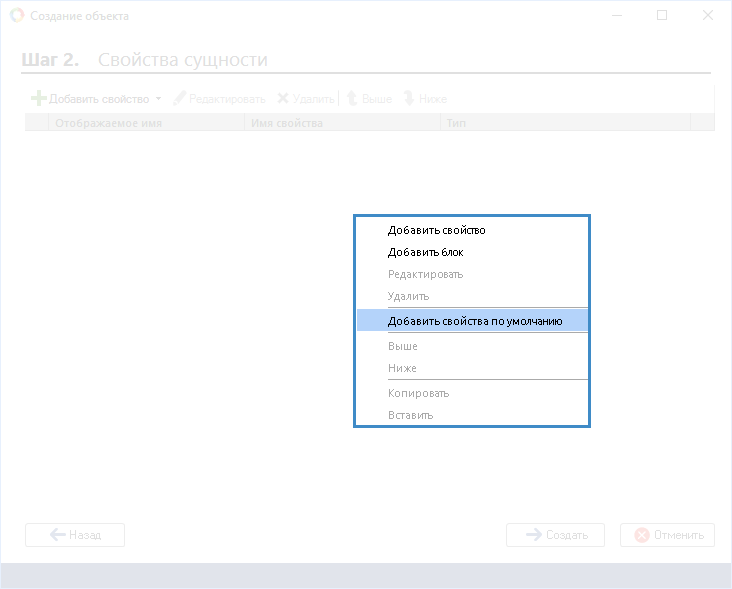This screenshot has height=589, width=732.
Task: Open the 'Добавить свойство' dropdown arrow
Action: pos(159,99)
